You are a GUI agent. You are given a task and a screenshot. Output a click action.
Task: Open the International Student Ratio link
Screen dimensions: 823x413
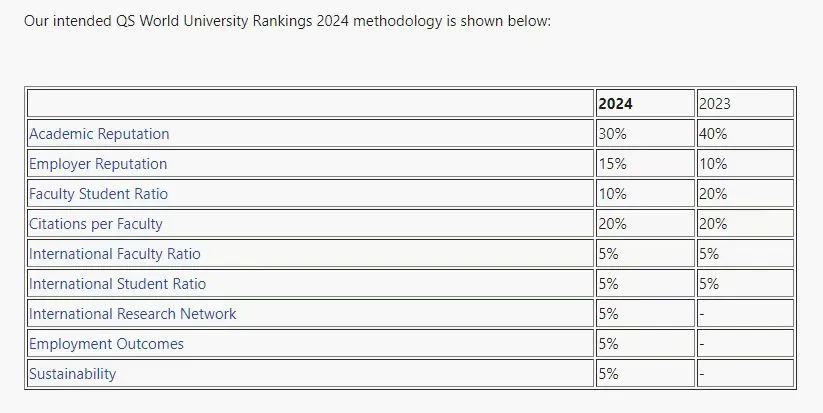[118, 283]
